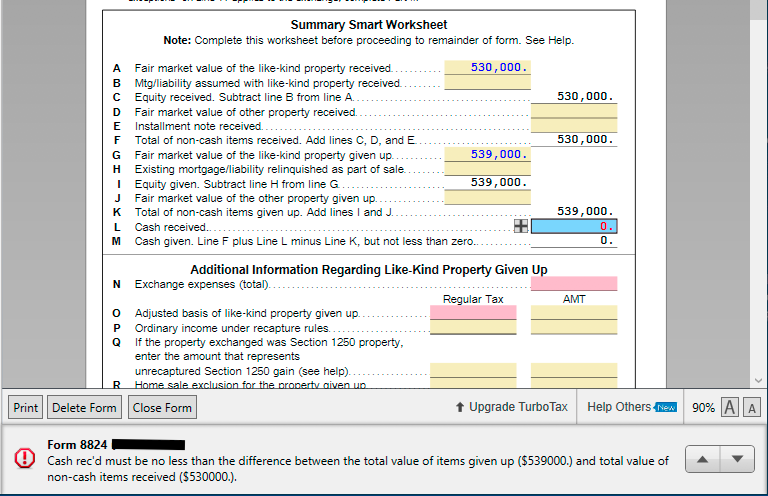Screen dimensions: 768x496
Task: Click line A fair market value field
Action: [487, 68]
